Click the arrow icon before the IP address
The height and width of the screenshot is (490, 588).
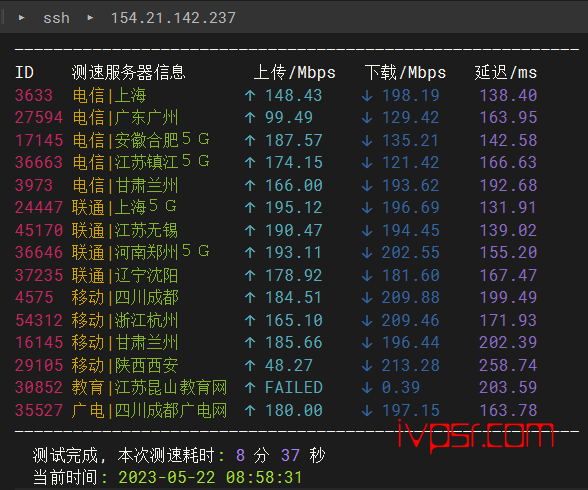pos(90,18)
